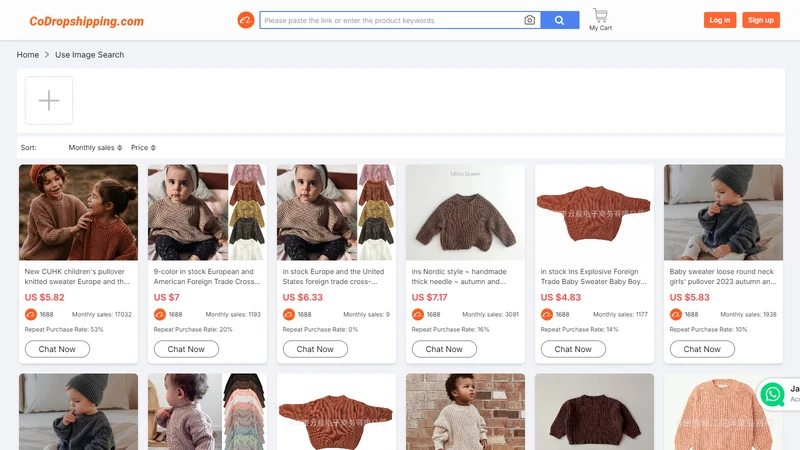Click the Log in button

[719, 20]
